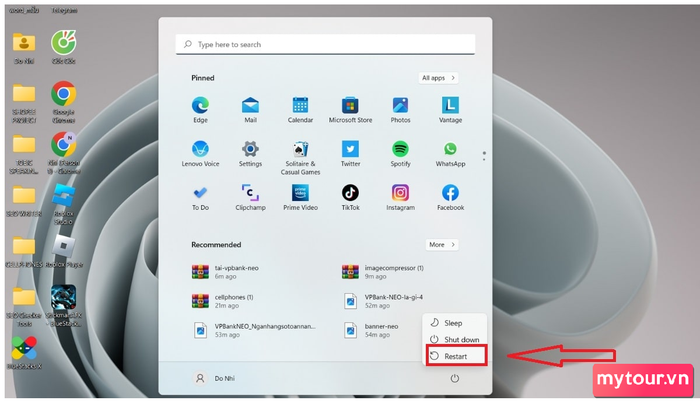700x405 pixels.
Task: Launch Solitaire & Casual Games
Action: 300,158
